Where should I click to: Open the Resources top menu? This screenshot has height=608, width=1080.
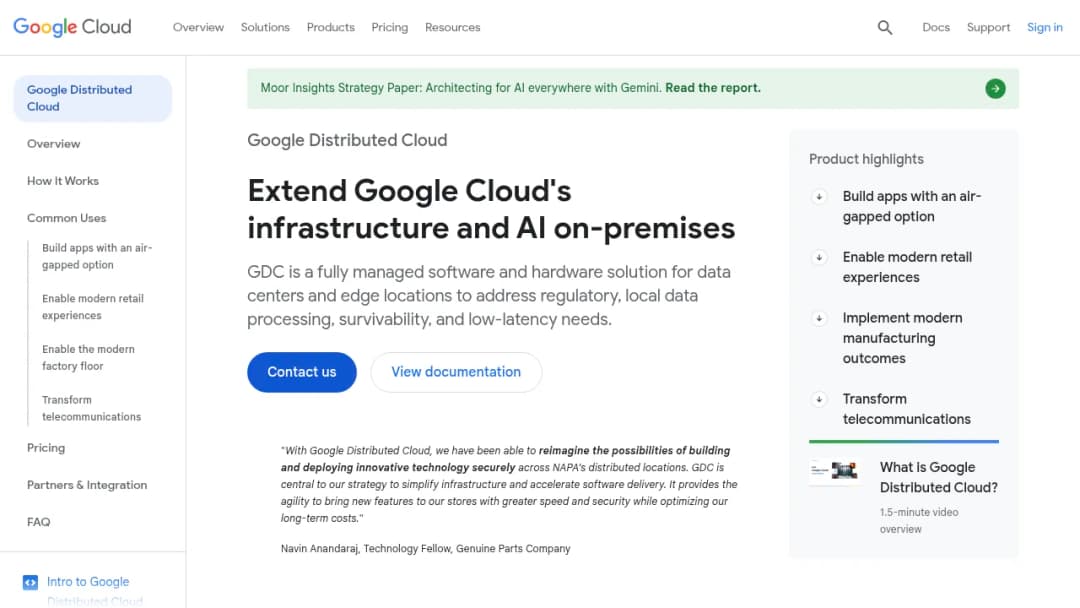(x=453, y=28)
